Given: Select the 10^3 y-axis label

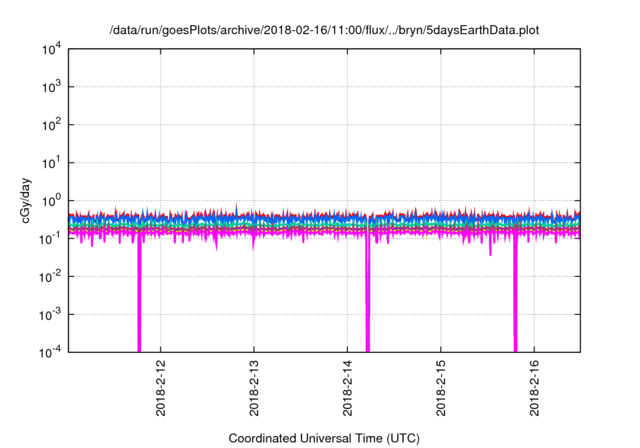Looking at the screenshot, I should pos(52,87).
